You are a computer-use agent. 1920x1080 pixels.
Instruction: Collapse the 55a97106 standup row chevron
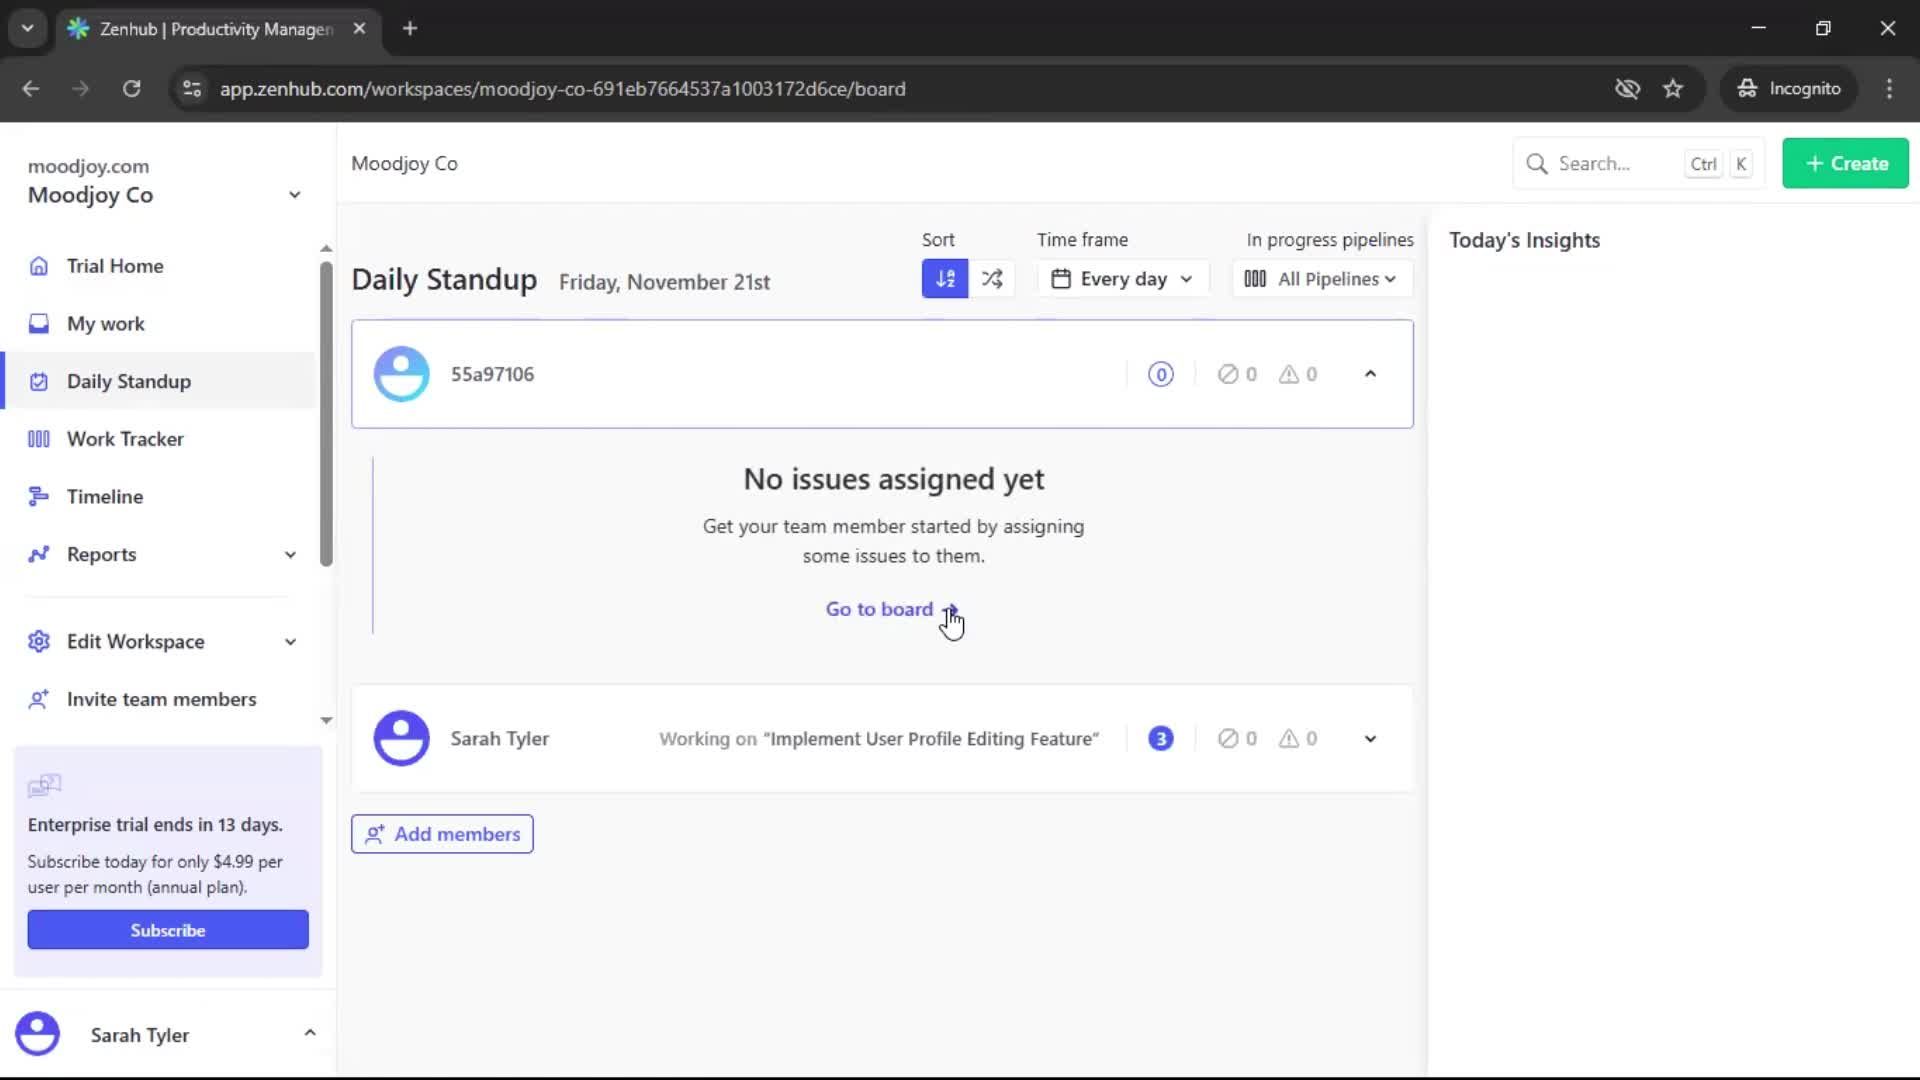[x=1370, y=373]
